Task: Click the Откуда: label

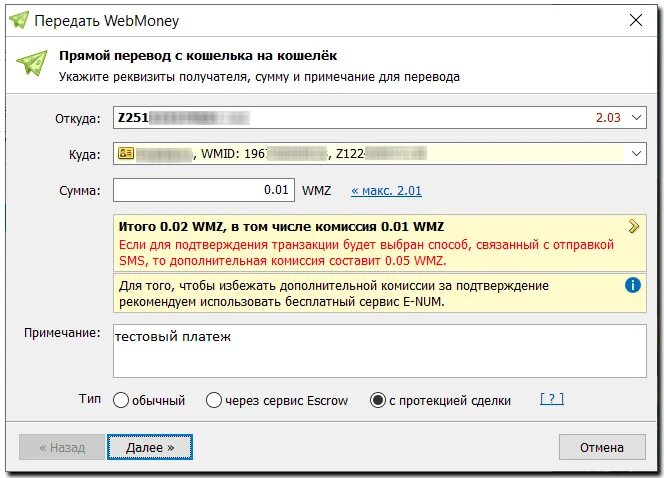Action: (x=78, y=119)
